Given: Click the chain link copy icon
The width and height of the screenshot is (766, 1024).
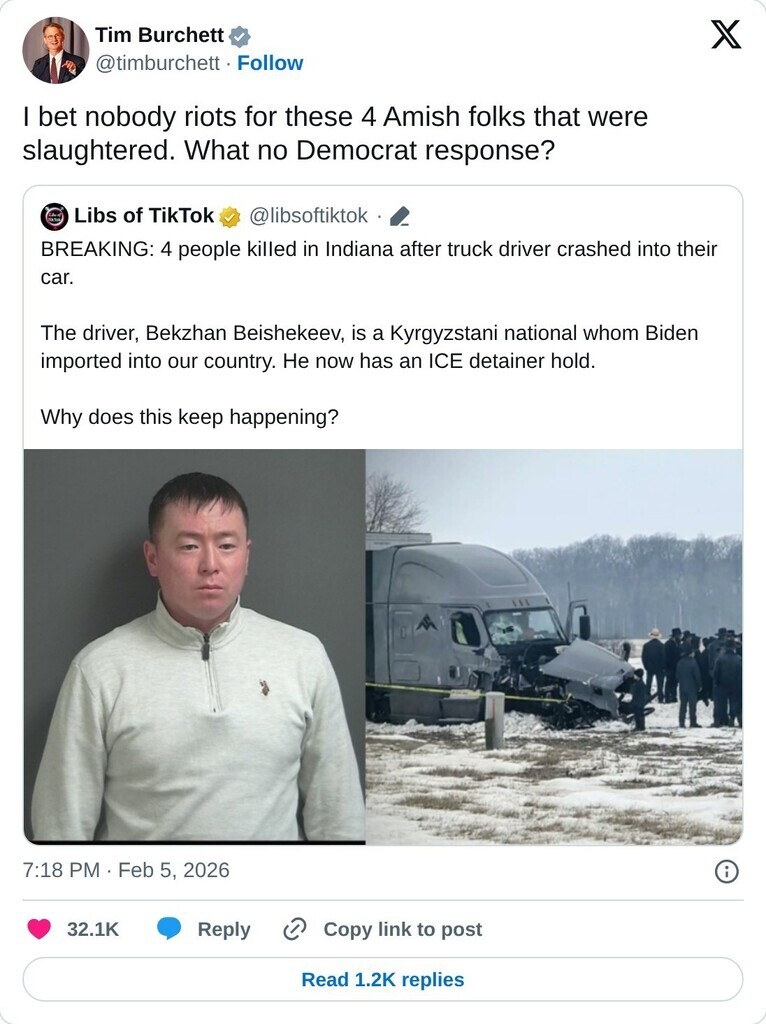Looking at the screenshot, I should (295, 929).
